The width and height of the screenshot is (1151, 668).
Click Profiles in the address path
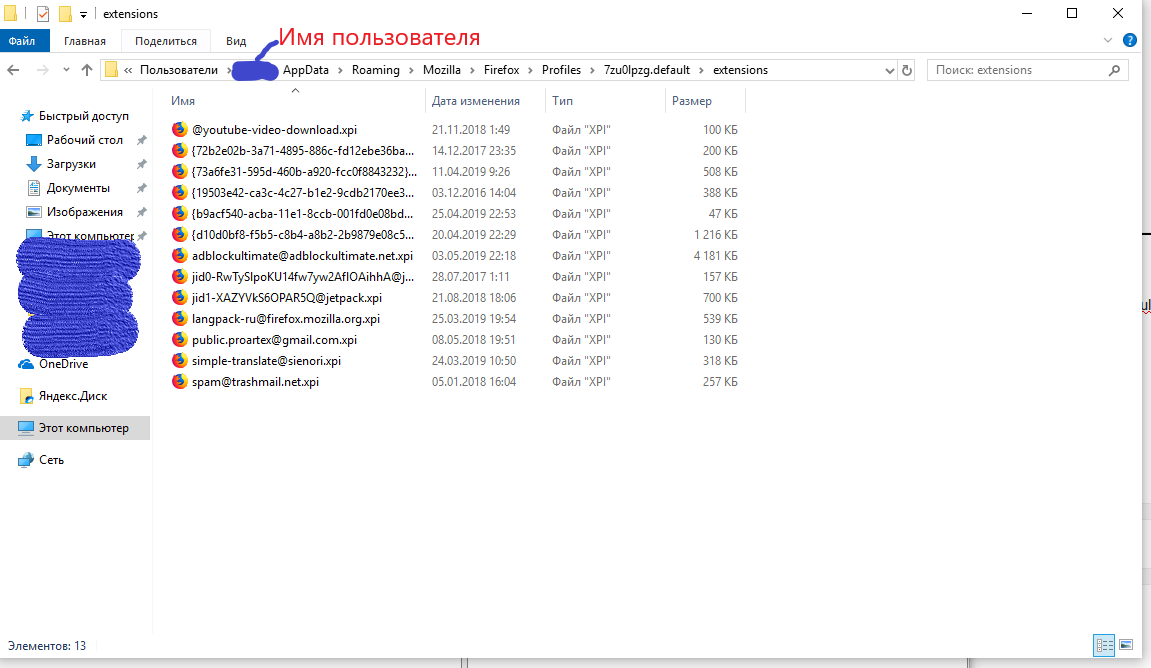pos(561,70)
